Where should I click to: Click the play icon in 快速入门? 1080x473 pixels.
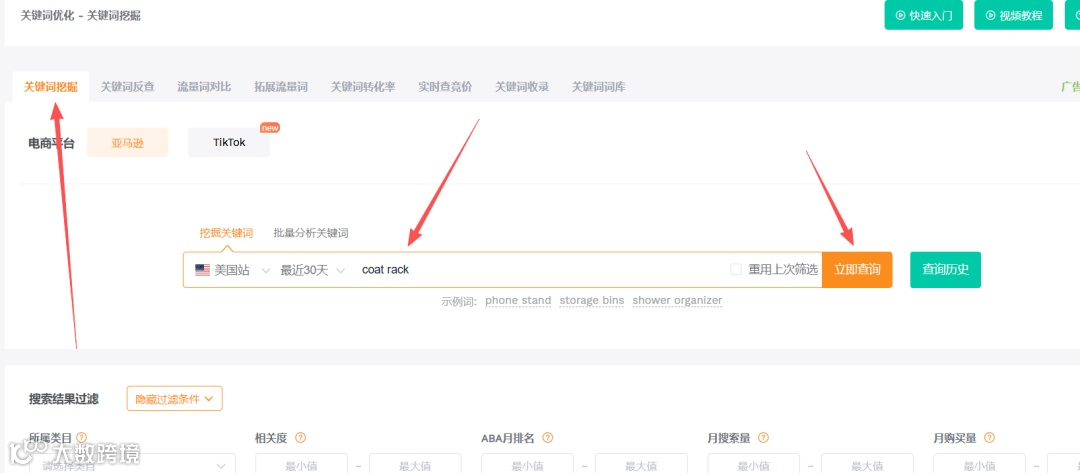point(900,15)
